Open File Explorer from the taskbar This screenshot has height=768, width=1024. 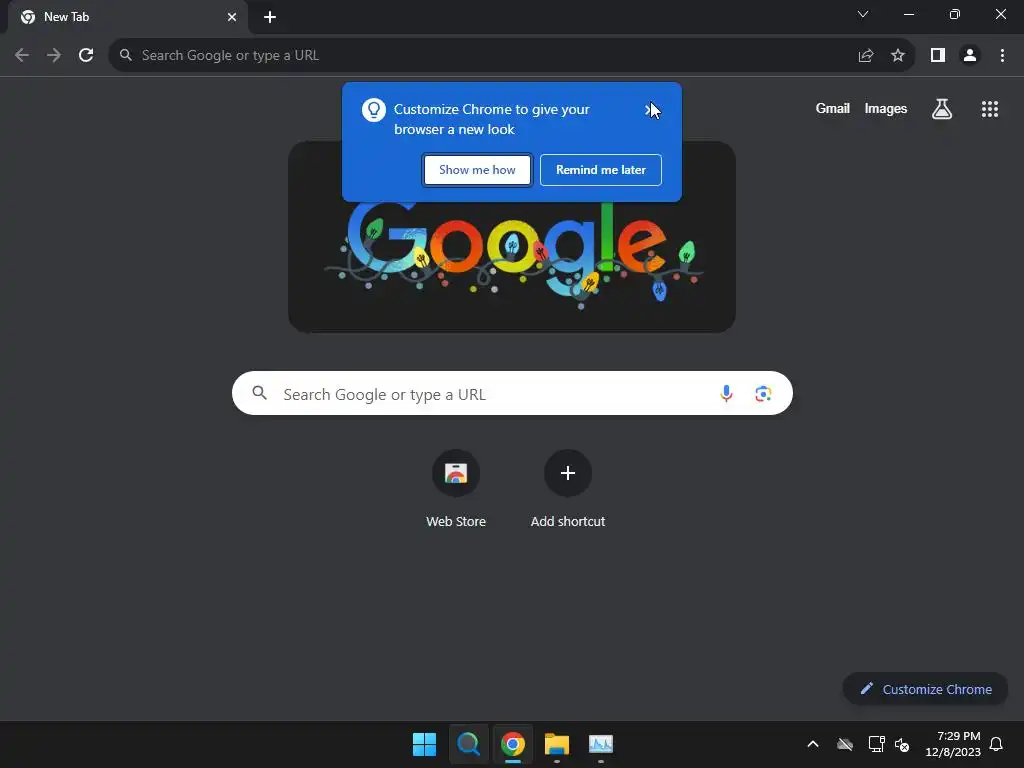(557, 744)
